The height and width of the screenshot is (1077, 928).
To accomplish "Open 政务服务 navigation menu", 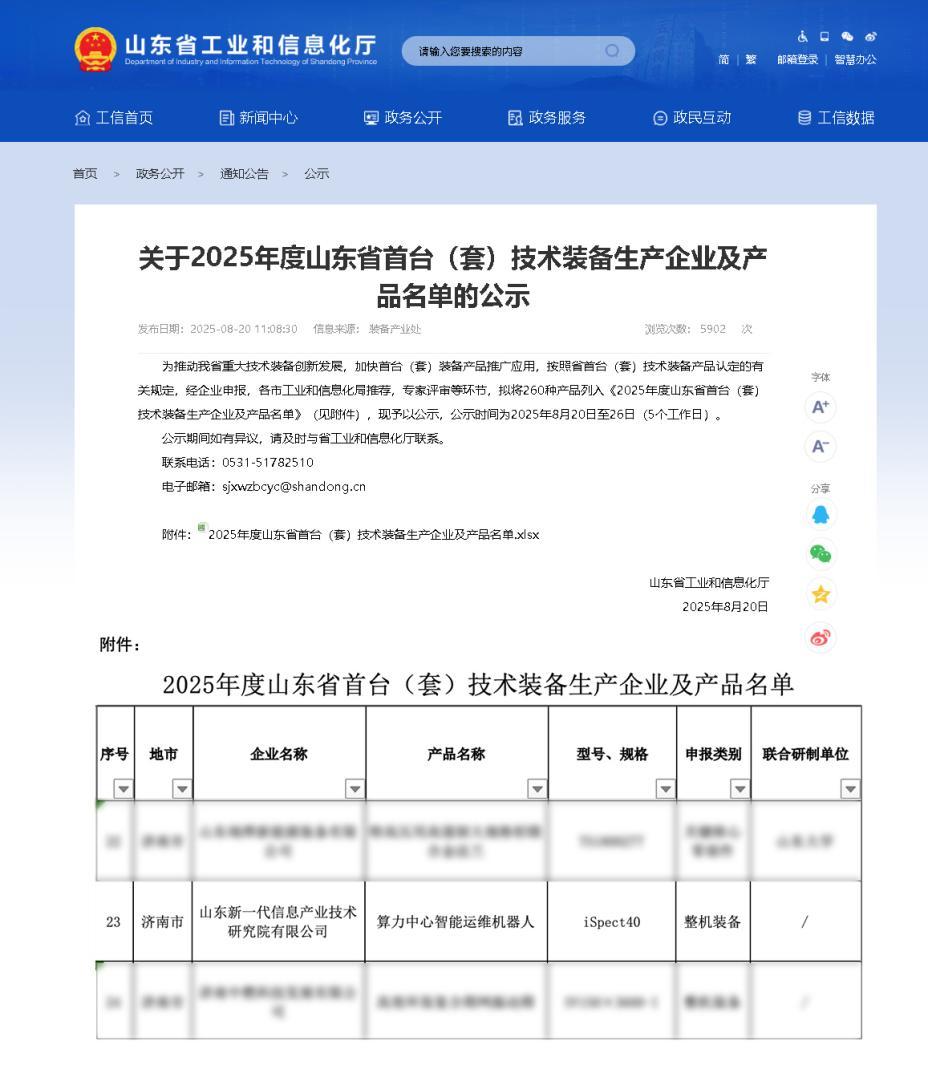I will tap(547, 118).
